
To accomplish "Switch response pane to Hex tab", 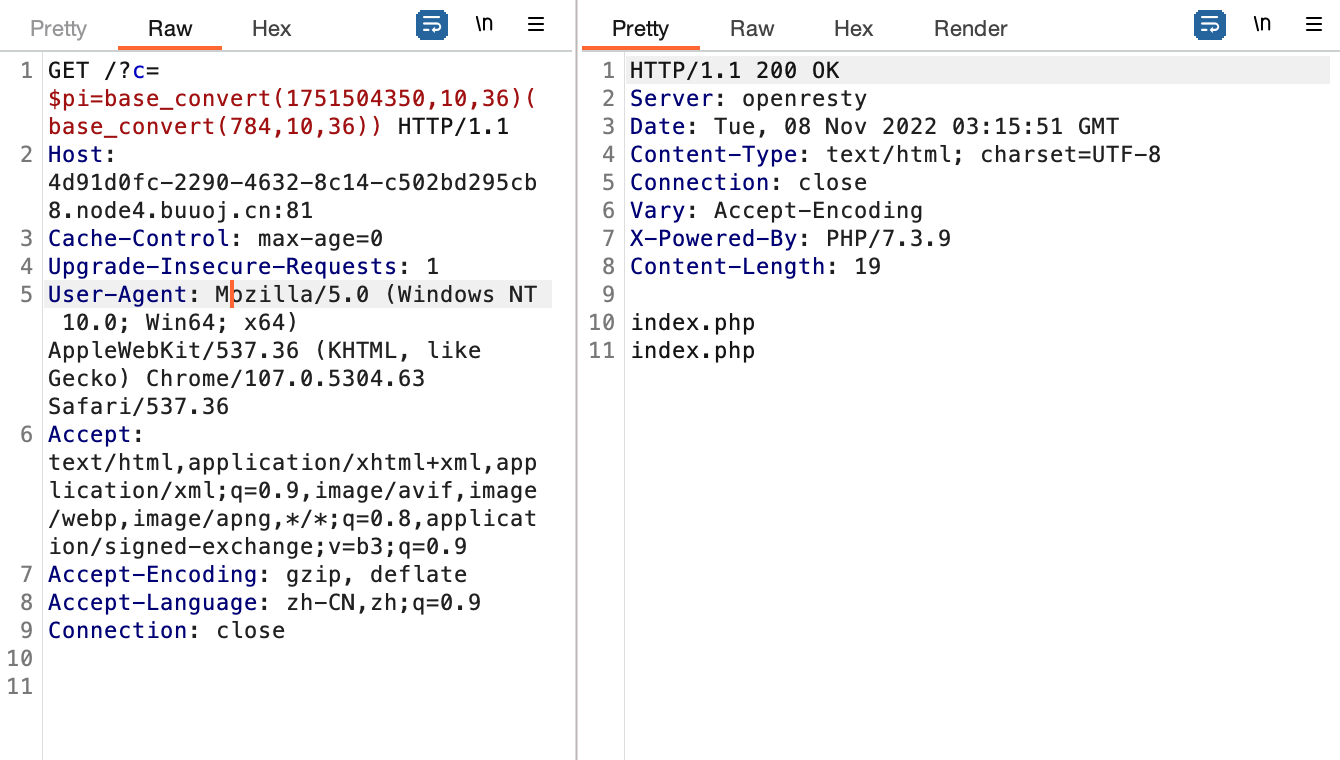I will [853, 28].
